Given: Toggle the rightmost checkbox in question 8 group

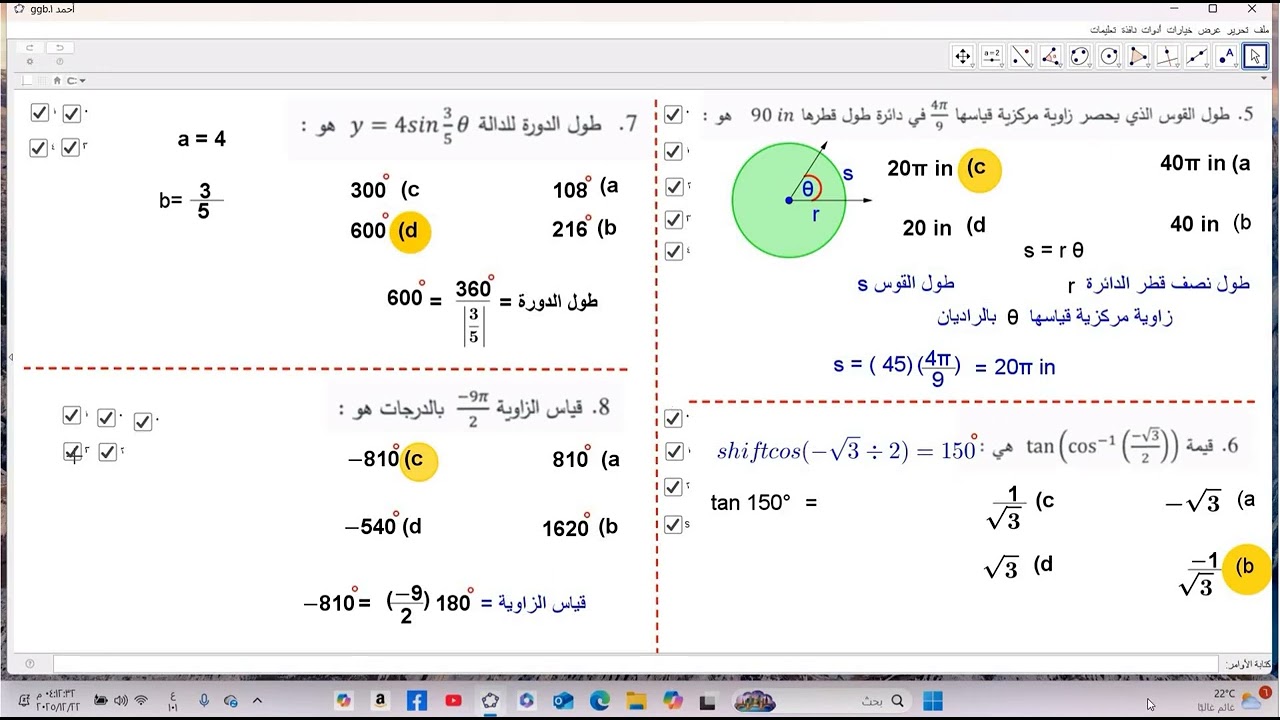Looking at the screenshot, I should [142, 422].
